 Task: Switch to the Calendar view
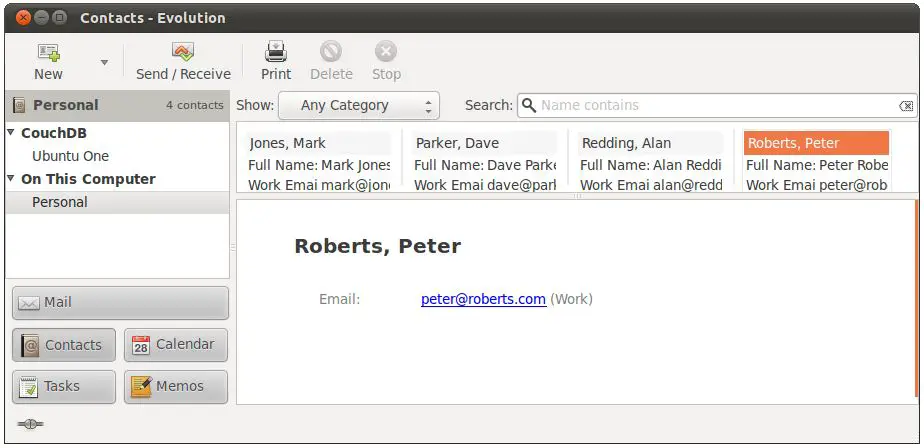176,345
